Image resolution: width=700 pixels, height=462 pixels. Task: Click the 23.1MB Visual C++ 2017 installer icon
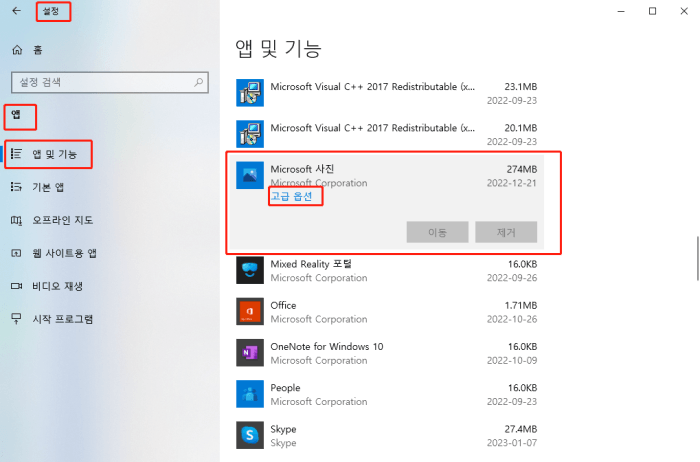click(250, 93)
